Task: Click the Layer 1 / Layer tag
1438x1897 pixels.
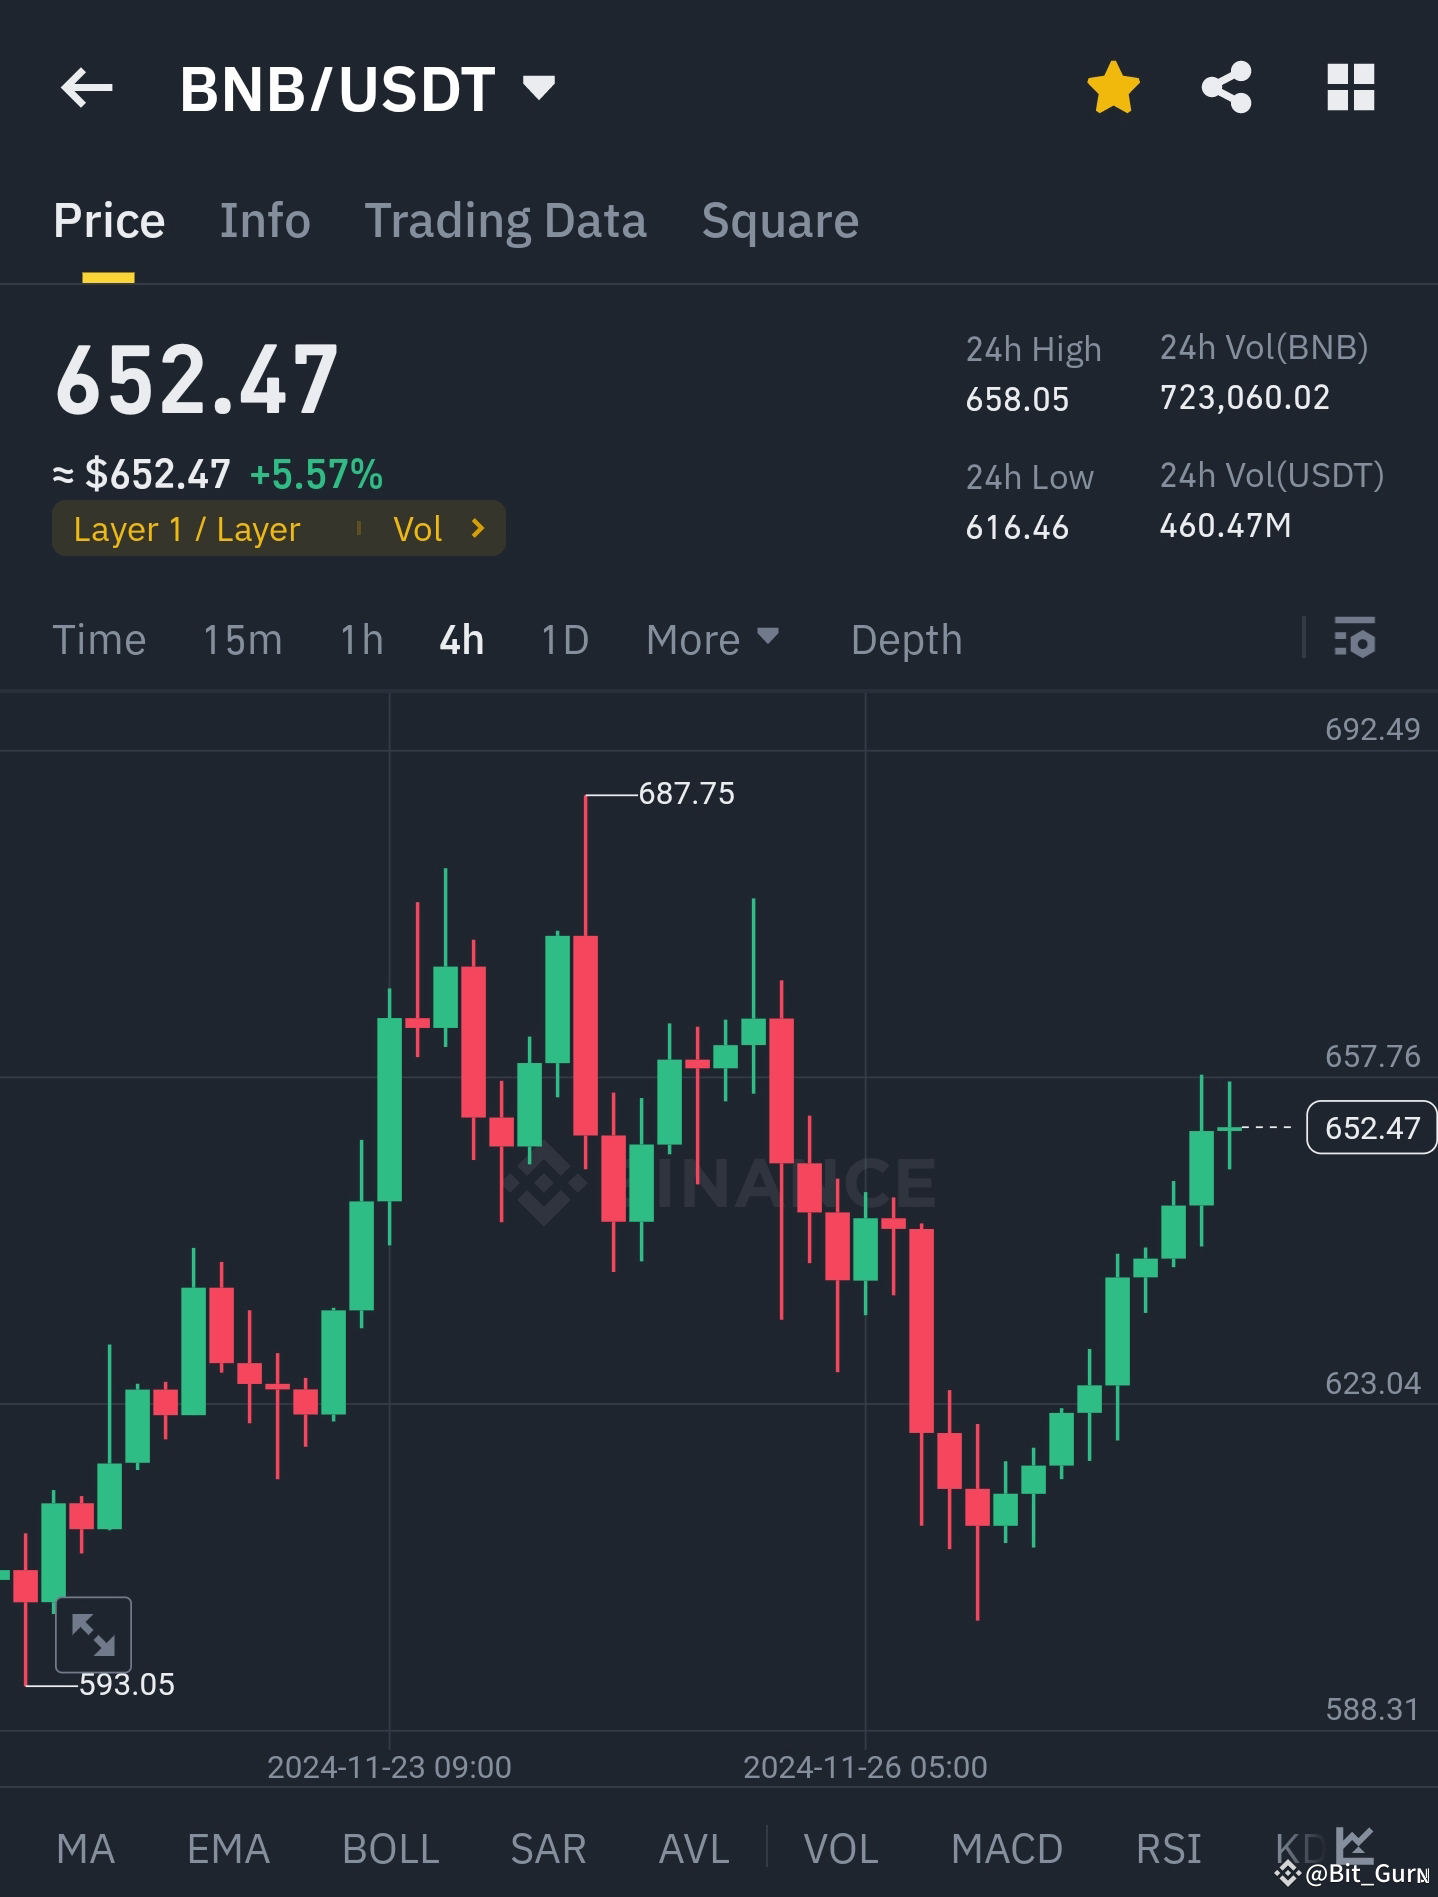Action: (x=187, y=528)
